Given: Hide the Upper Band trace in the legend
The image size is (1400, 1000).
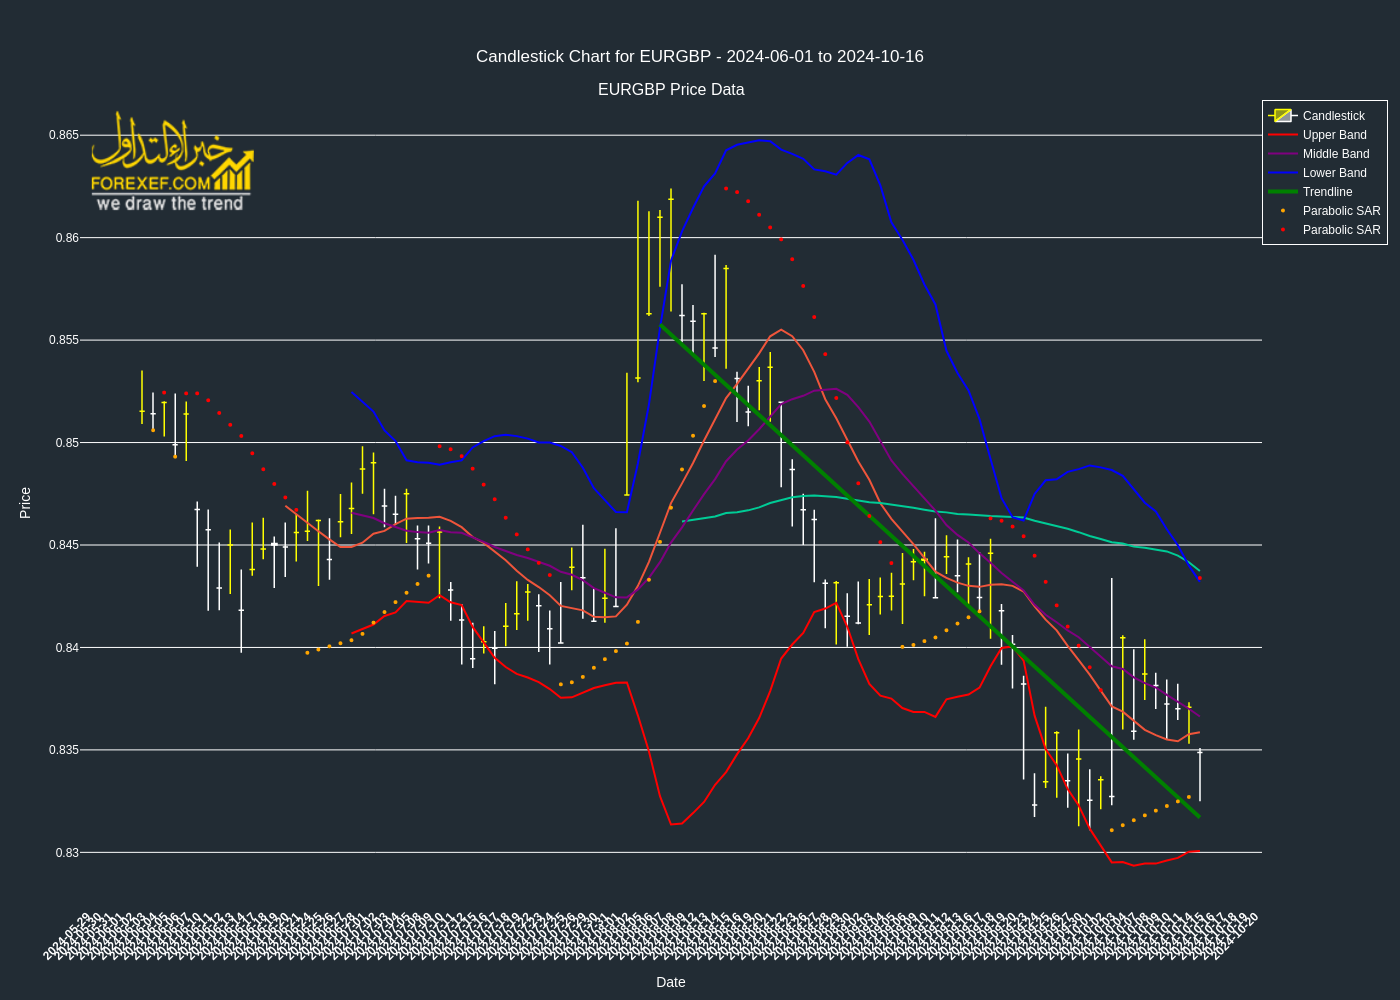Looking at the screenshot, I should click(1324, 135).
